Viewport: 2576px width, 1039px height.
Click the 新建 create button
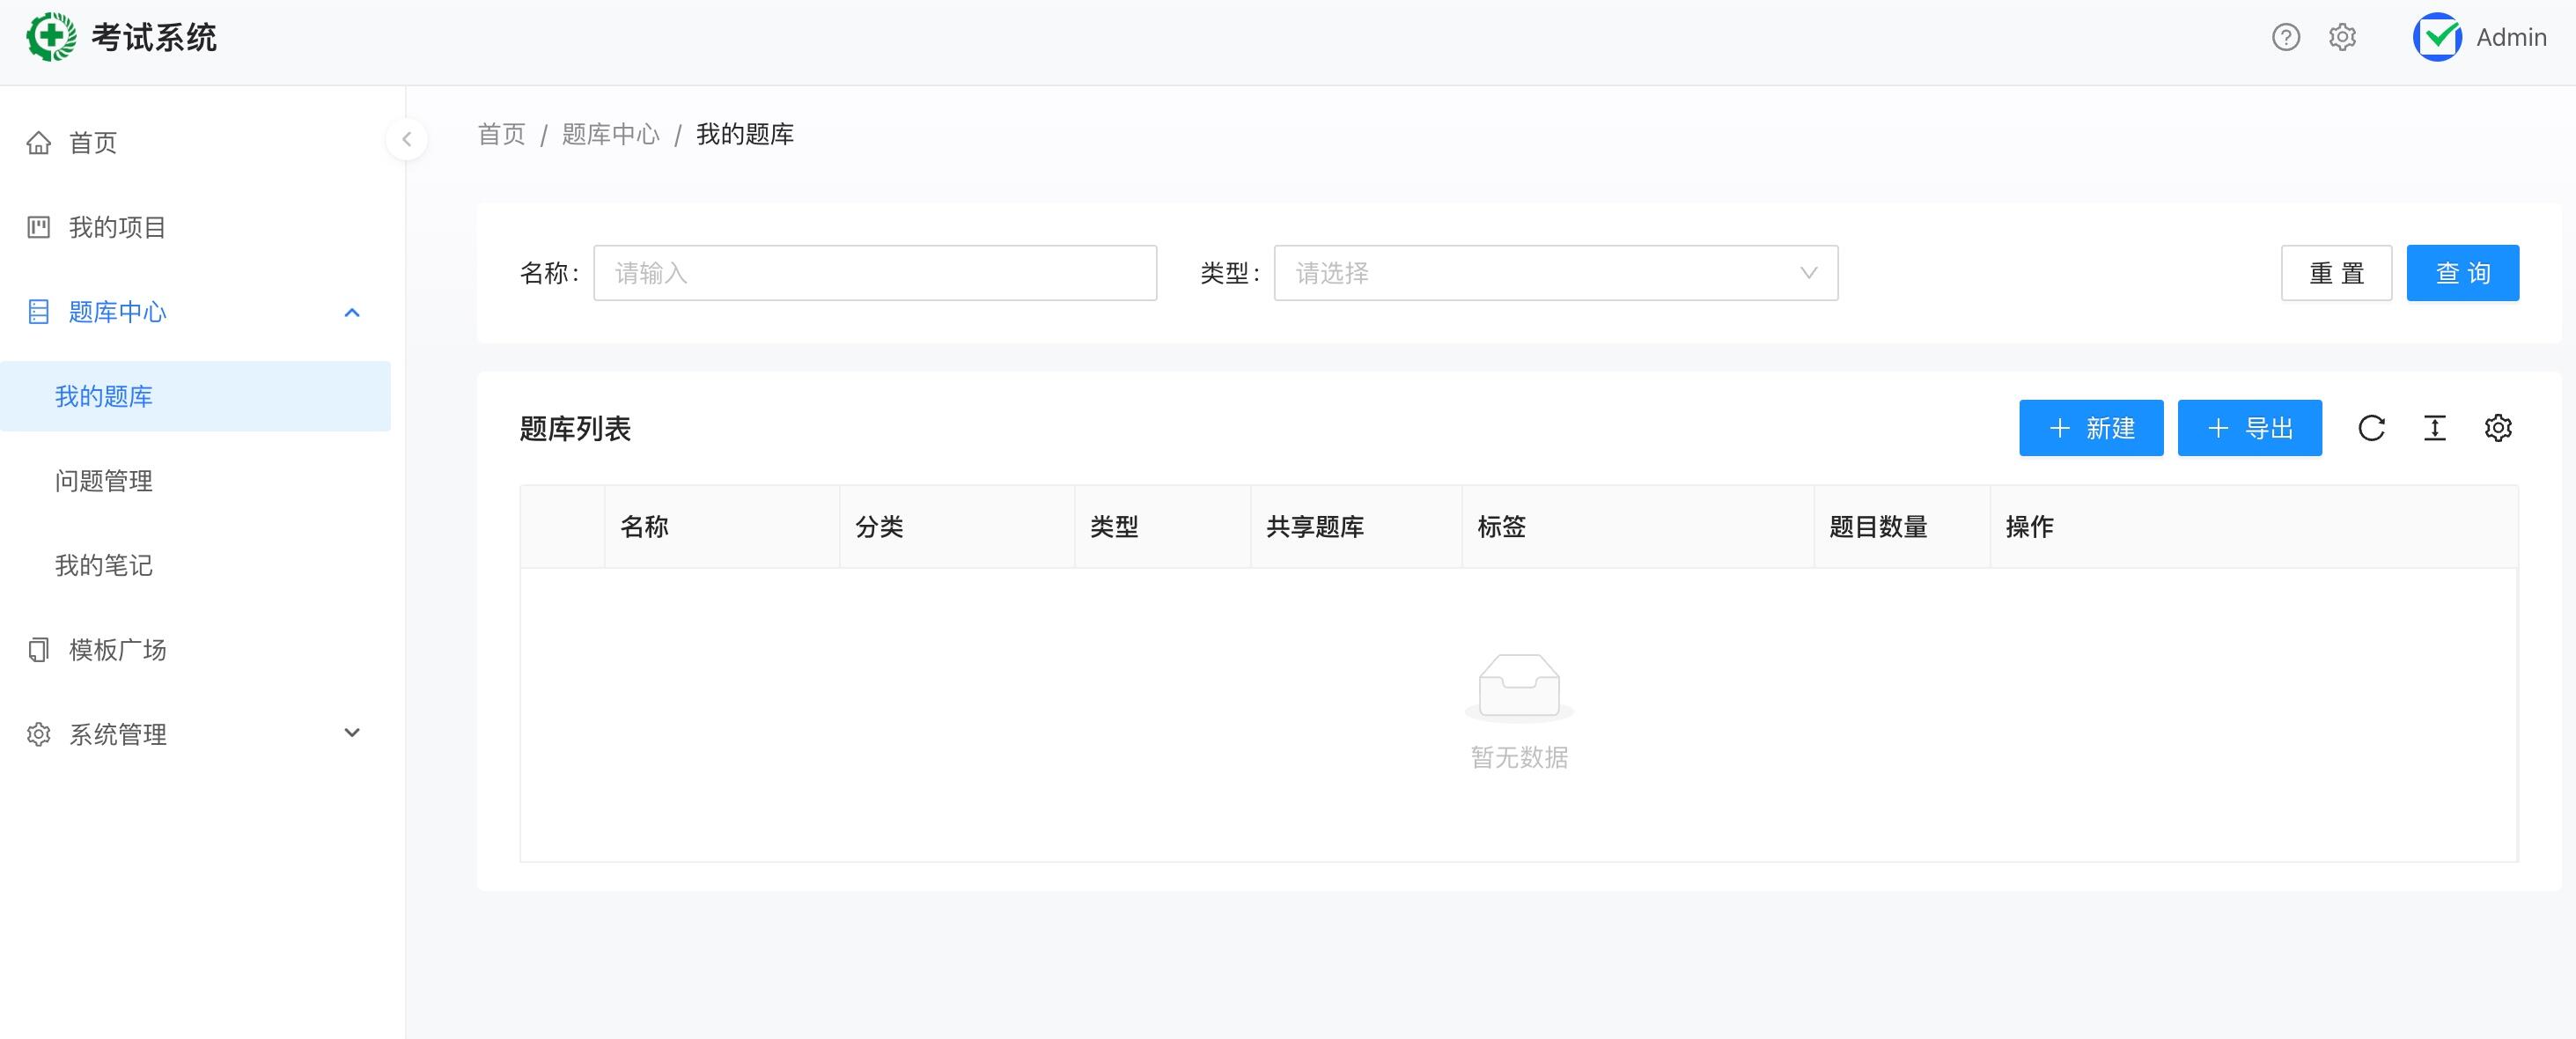[x=2091, y=428]
